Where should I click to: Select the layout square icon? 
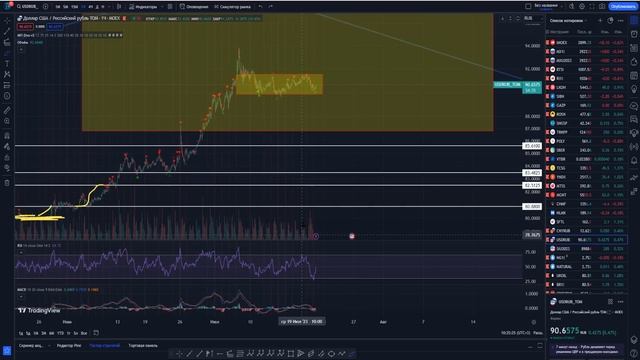[x=528, y=6]
